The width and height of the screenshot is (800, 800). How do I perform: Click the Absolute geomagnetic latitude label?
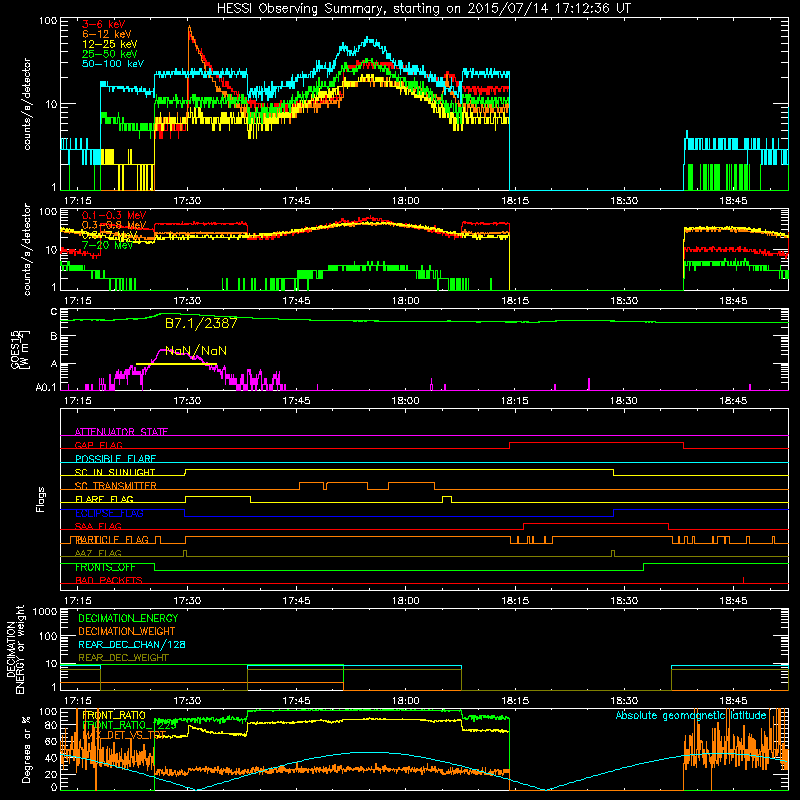[691, 715]
